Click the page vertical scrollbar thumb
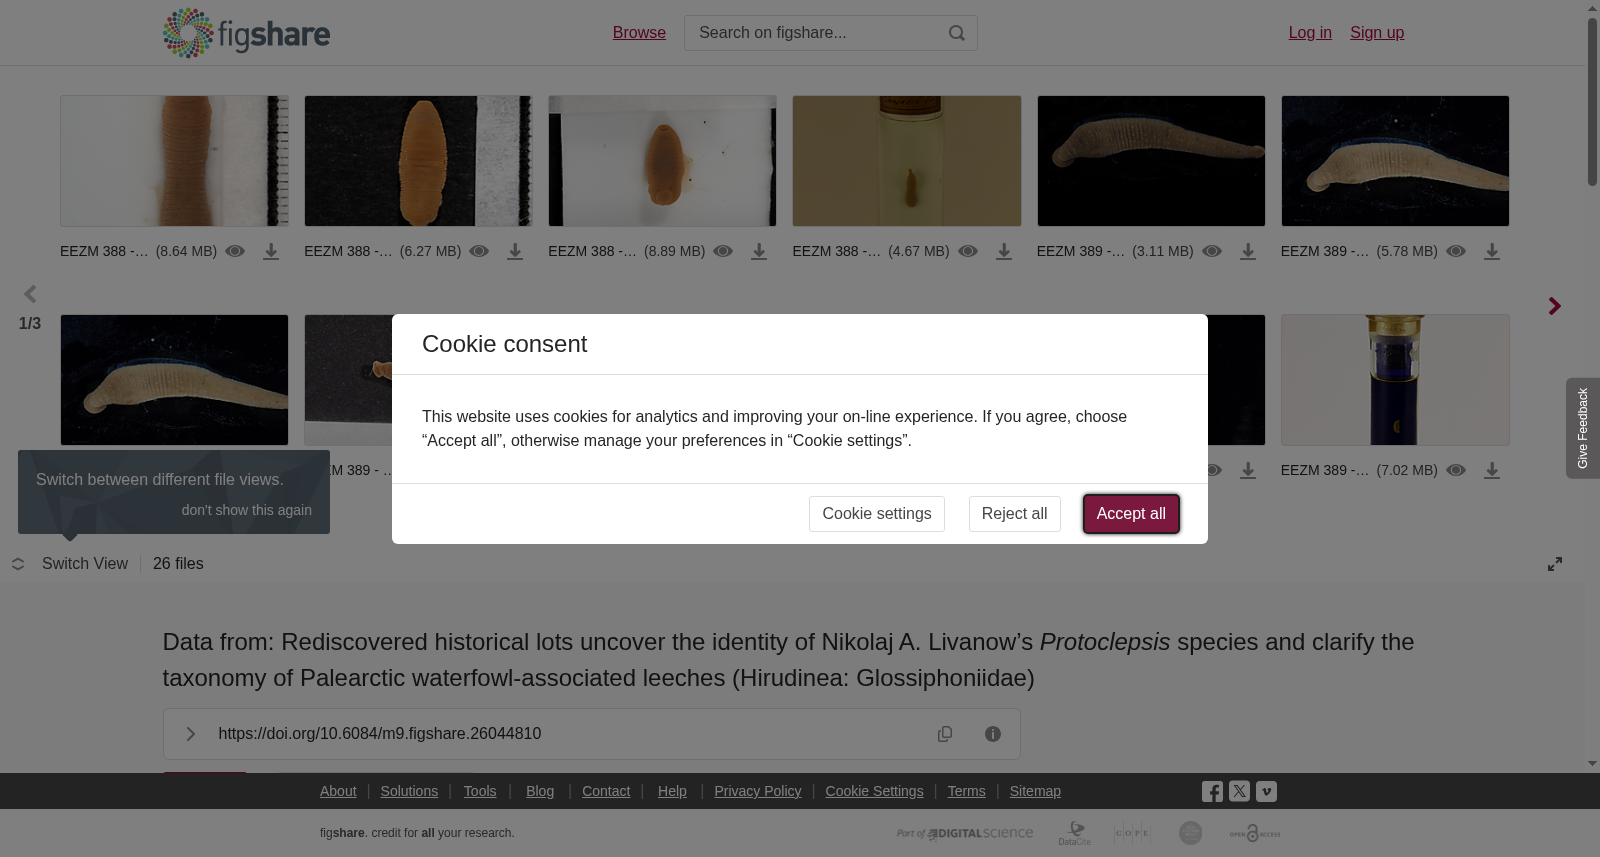 coord(1592,100)
